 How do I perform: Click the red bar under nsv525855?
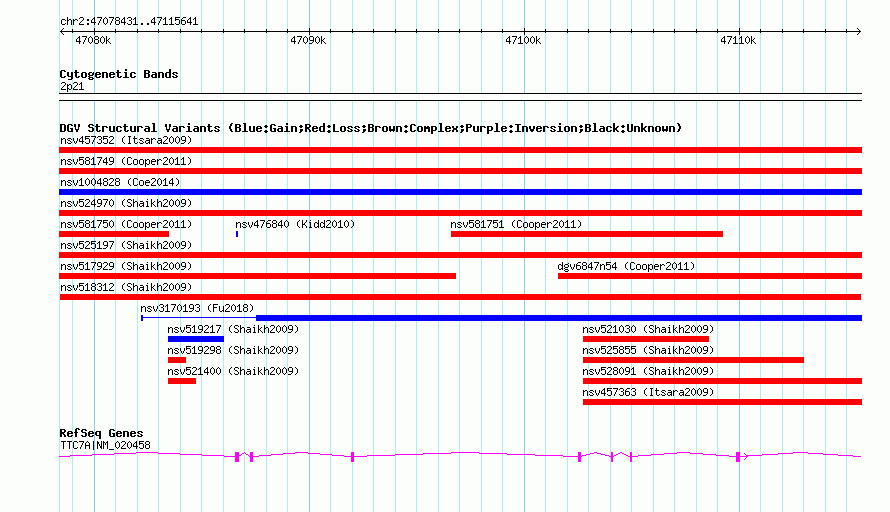tap(694, 360)
